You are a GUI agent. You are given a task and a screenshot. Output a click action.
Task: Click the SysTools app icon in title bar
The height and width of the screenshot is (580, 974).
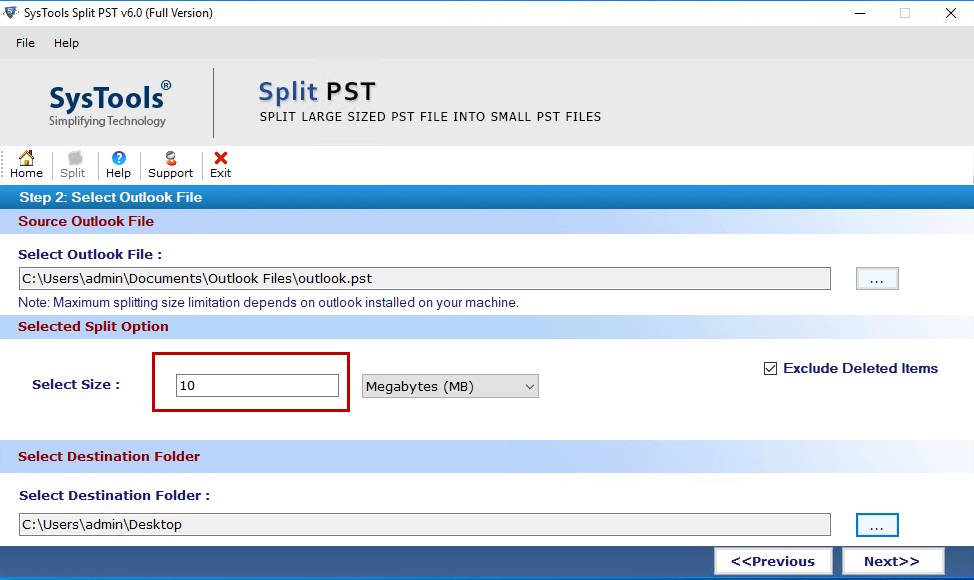click(11, 12)
